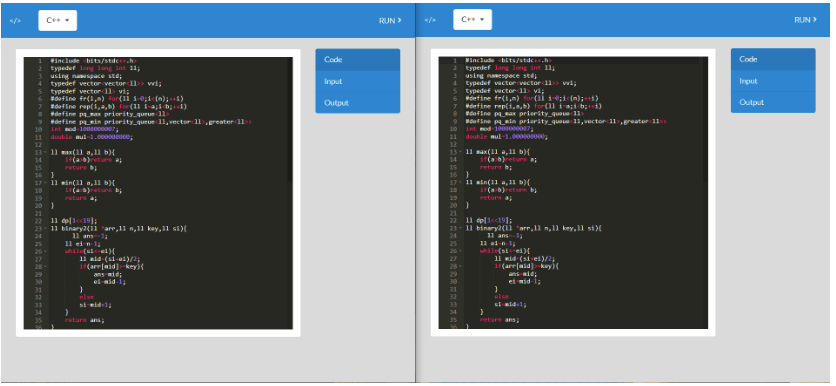836x386 pixels.
Task: Collapse binary2 function fold arrow, line 23, right editor
Action: [x=461, y=228]
